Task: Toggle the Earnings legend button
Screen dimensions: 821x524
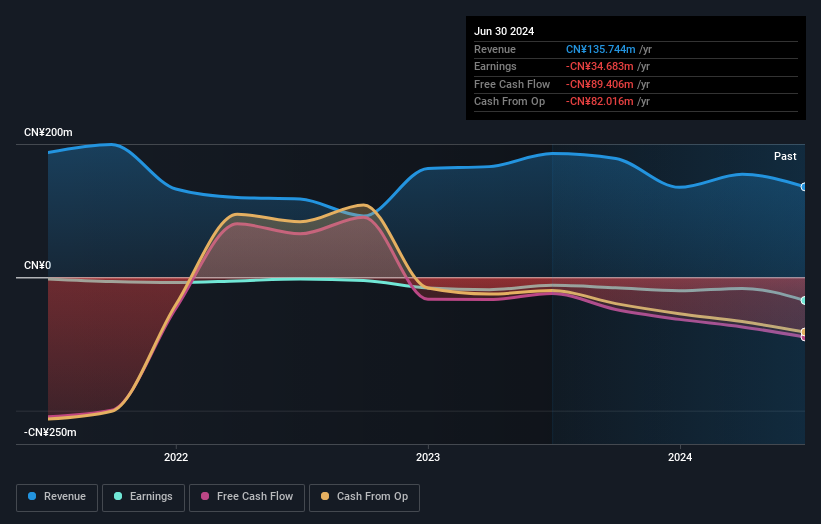Action: (143, 497)
